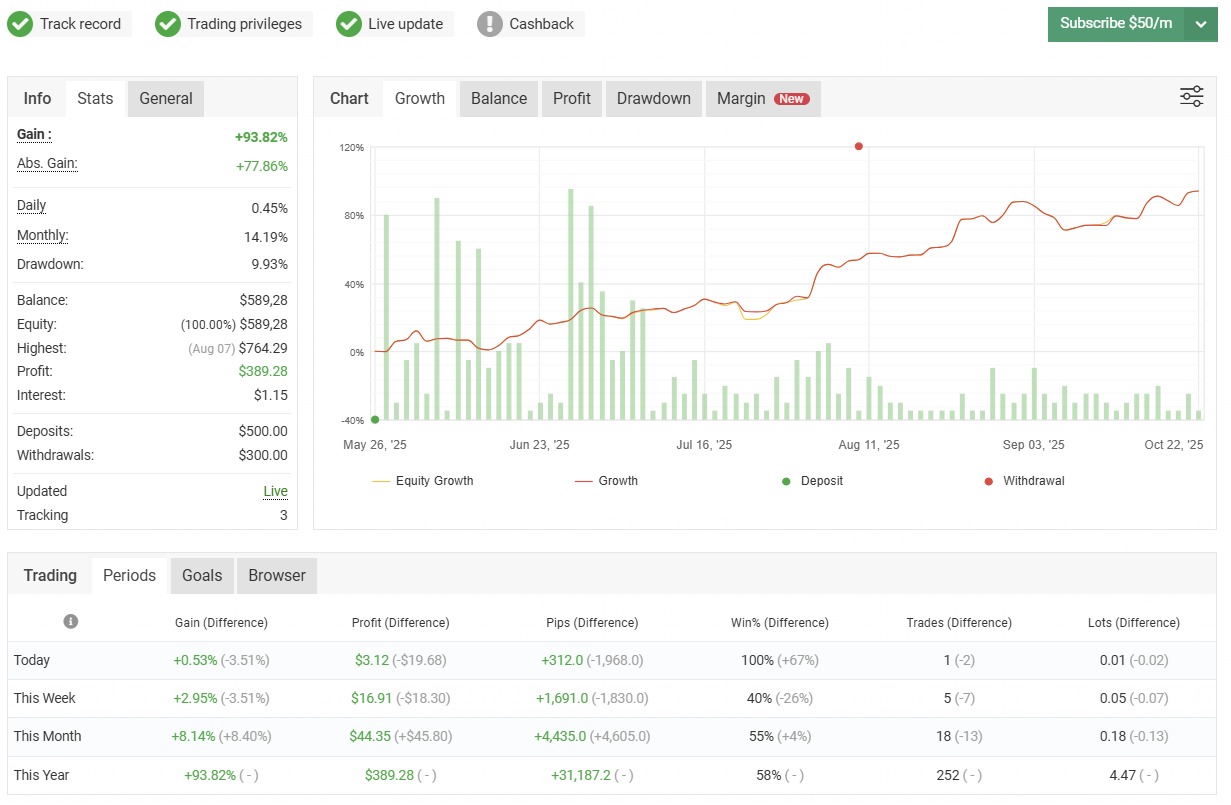Switch to the General tab
1231x805 pixels.
(166, 98)
